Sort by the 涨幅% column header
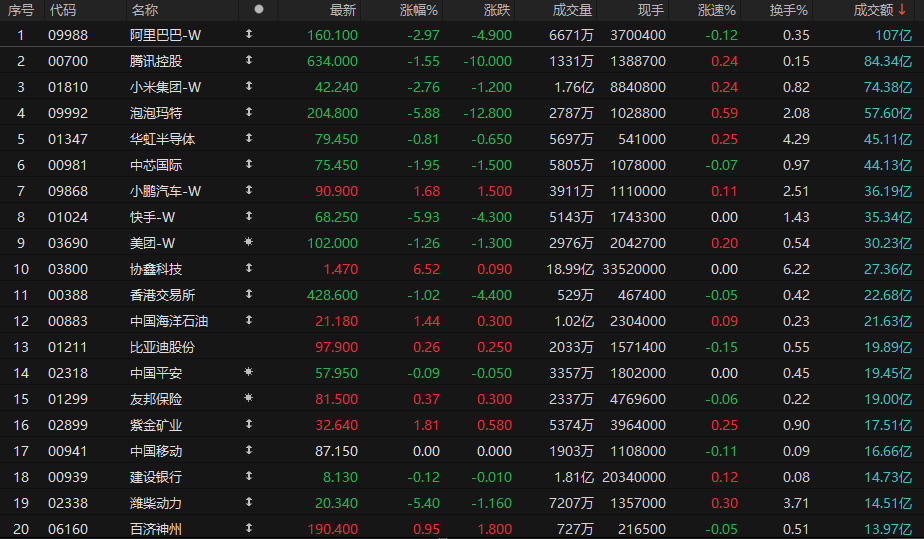 (x=419, y=10)
